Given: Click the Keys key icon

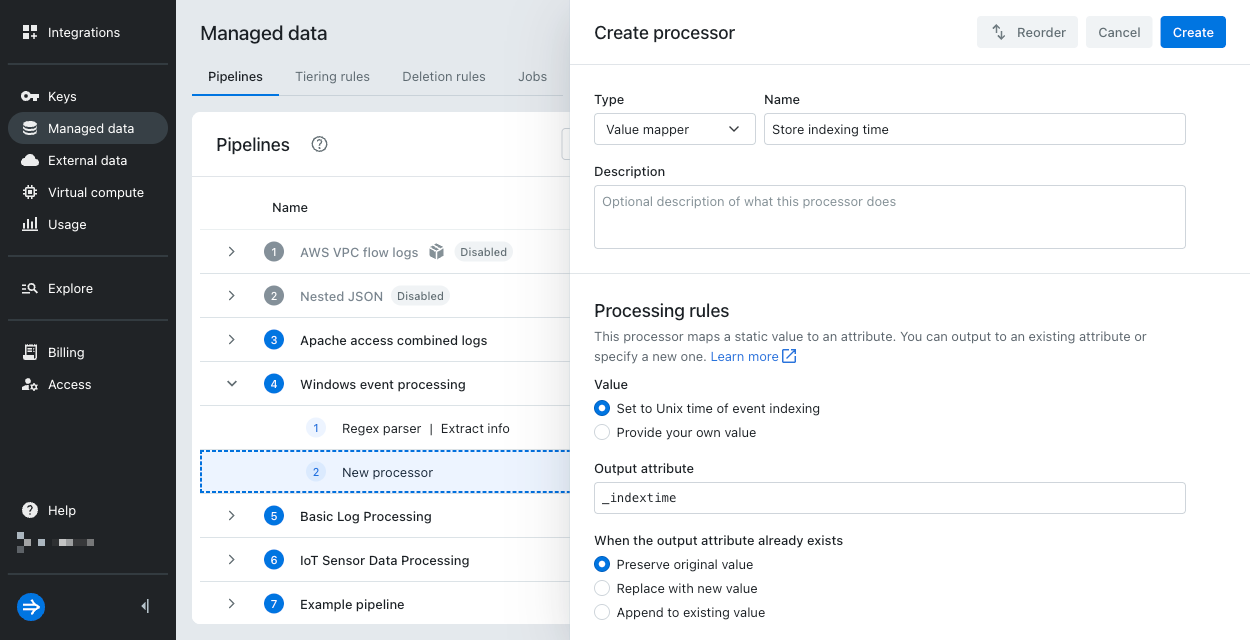Looking at the screenshot, I should [x=30, y=96].
